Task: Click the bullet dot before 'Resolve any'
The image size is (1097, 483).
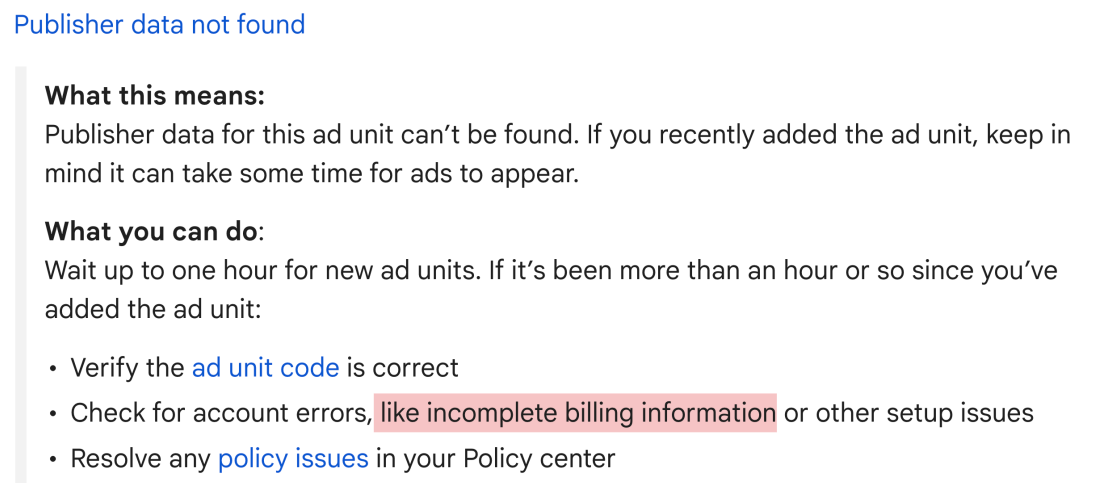Action: pyautogui.click(x=53, y=460)
